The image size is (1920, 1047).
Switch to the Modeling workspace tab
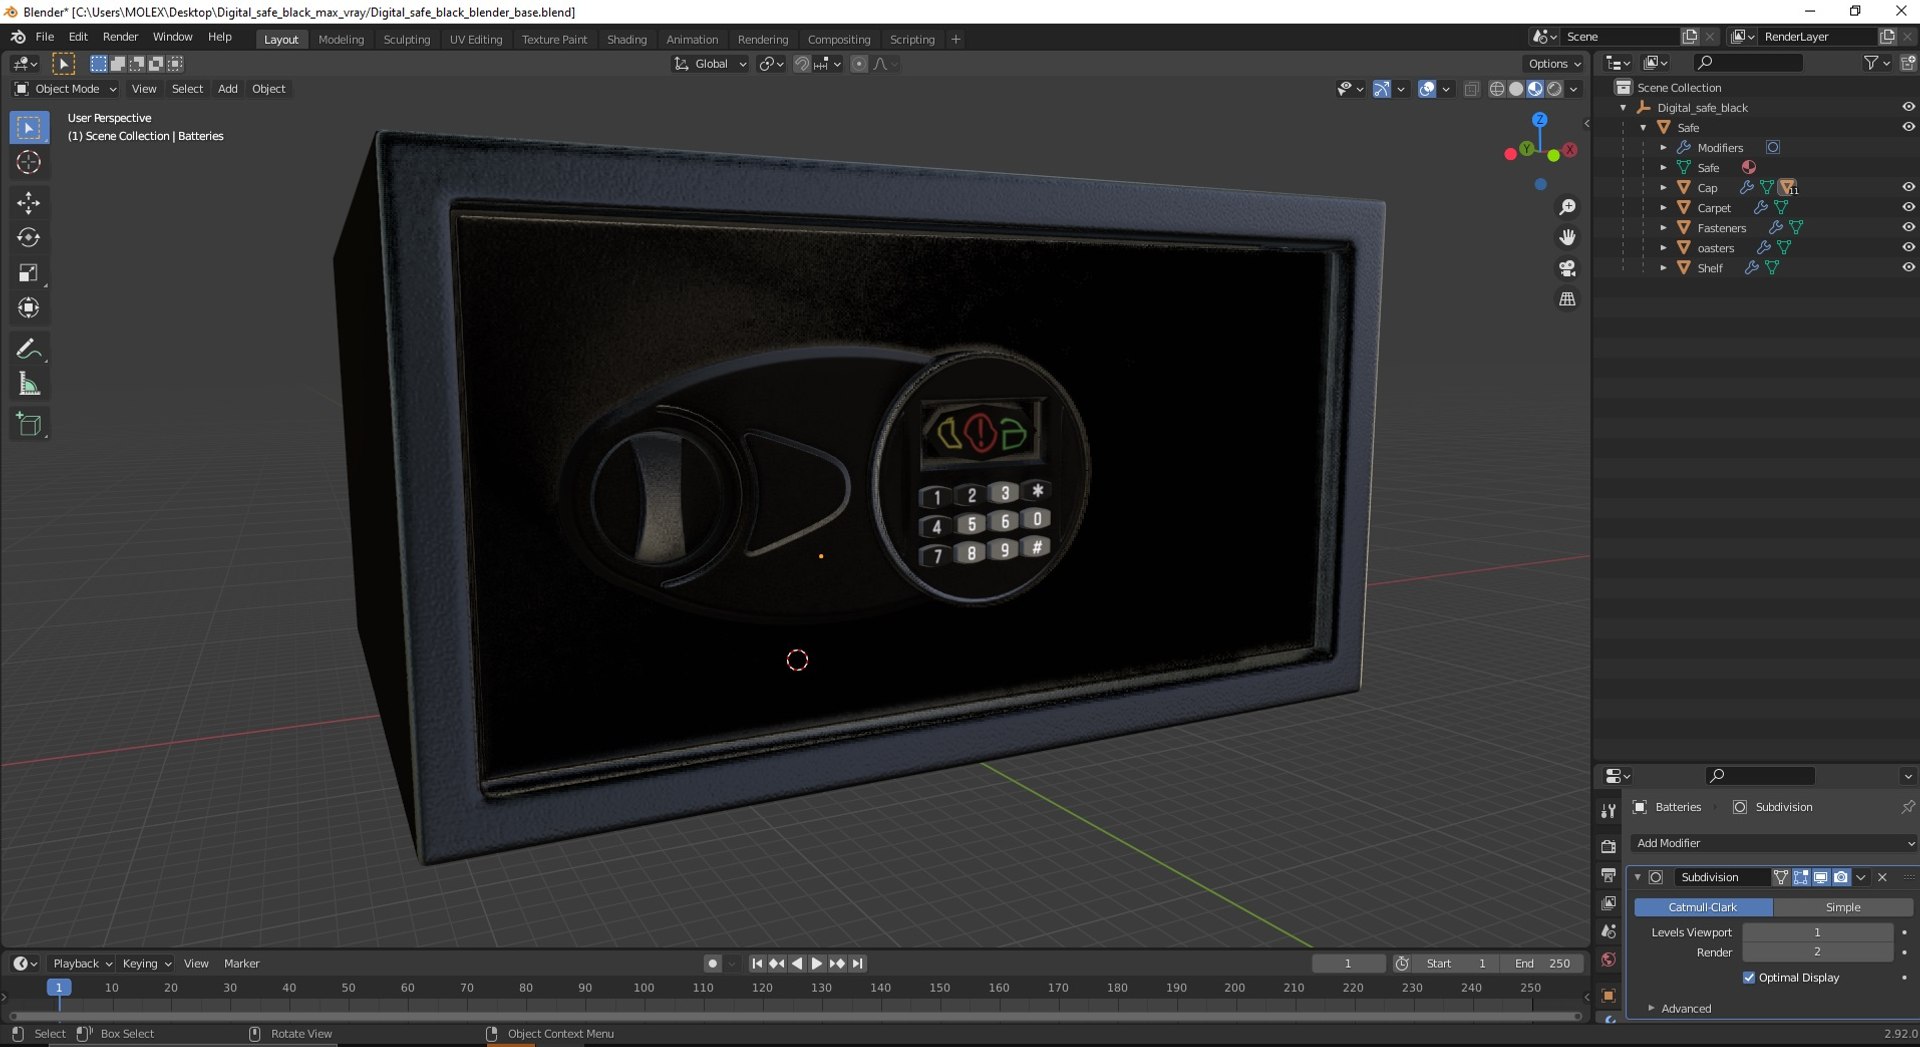point(341,39)
